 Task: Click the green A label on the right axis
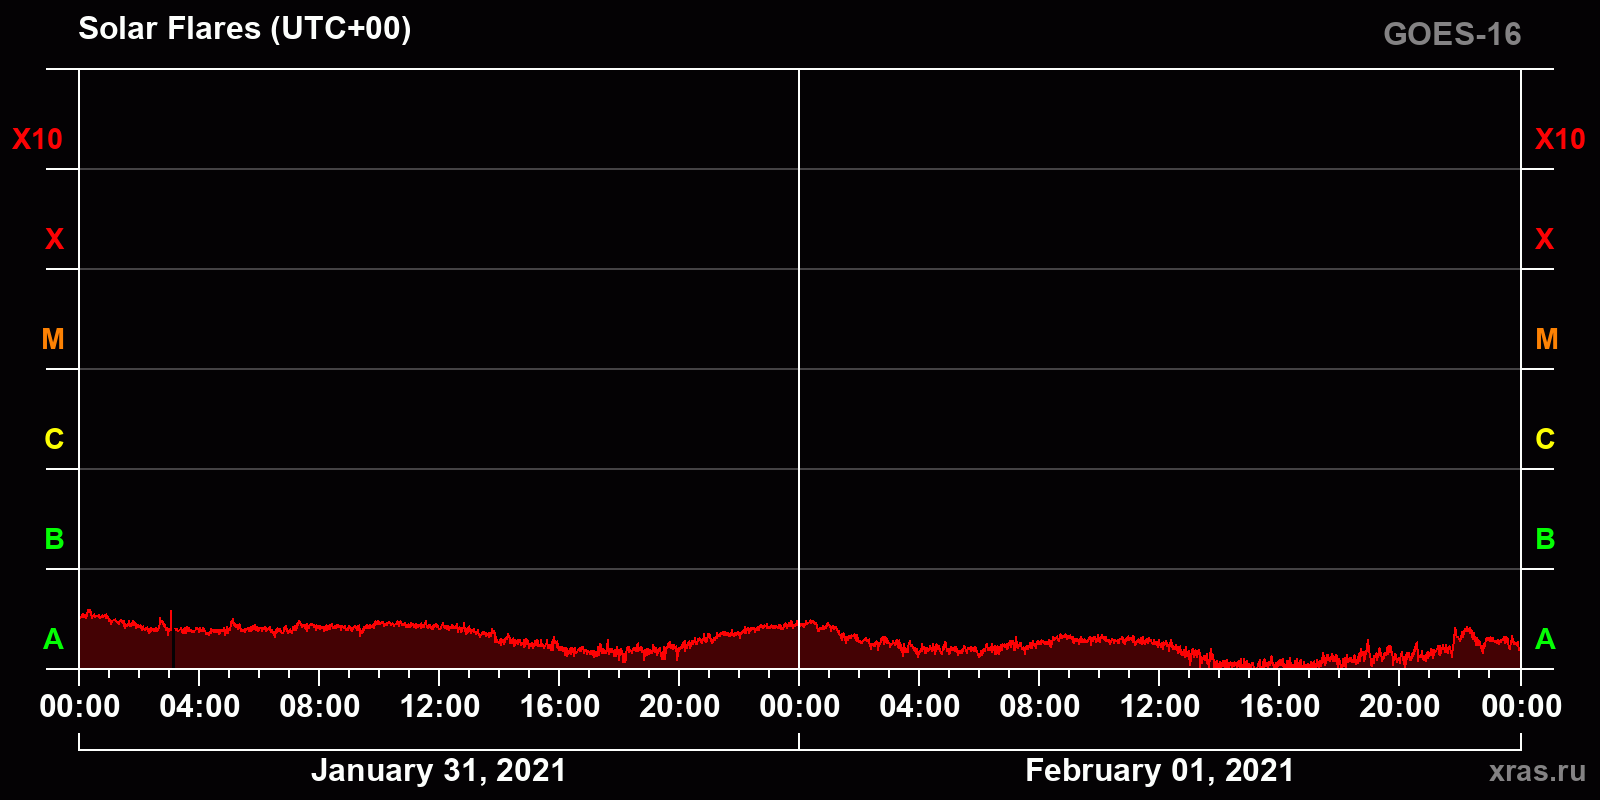tap(1545, 639)
